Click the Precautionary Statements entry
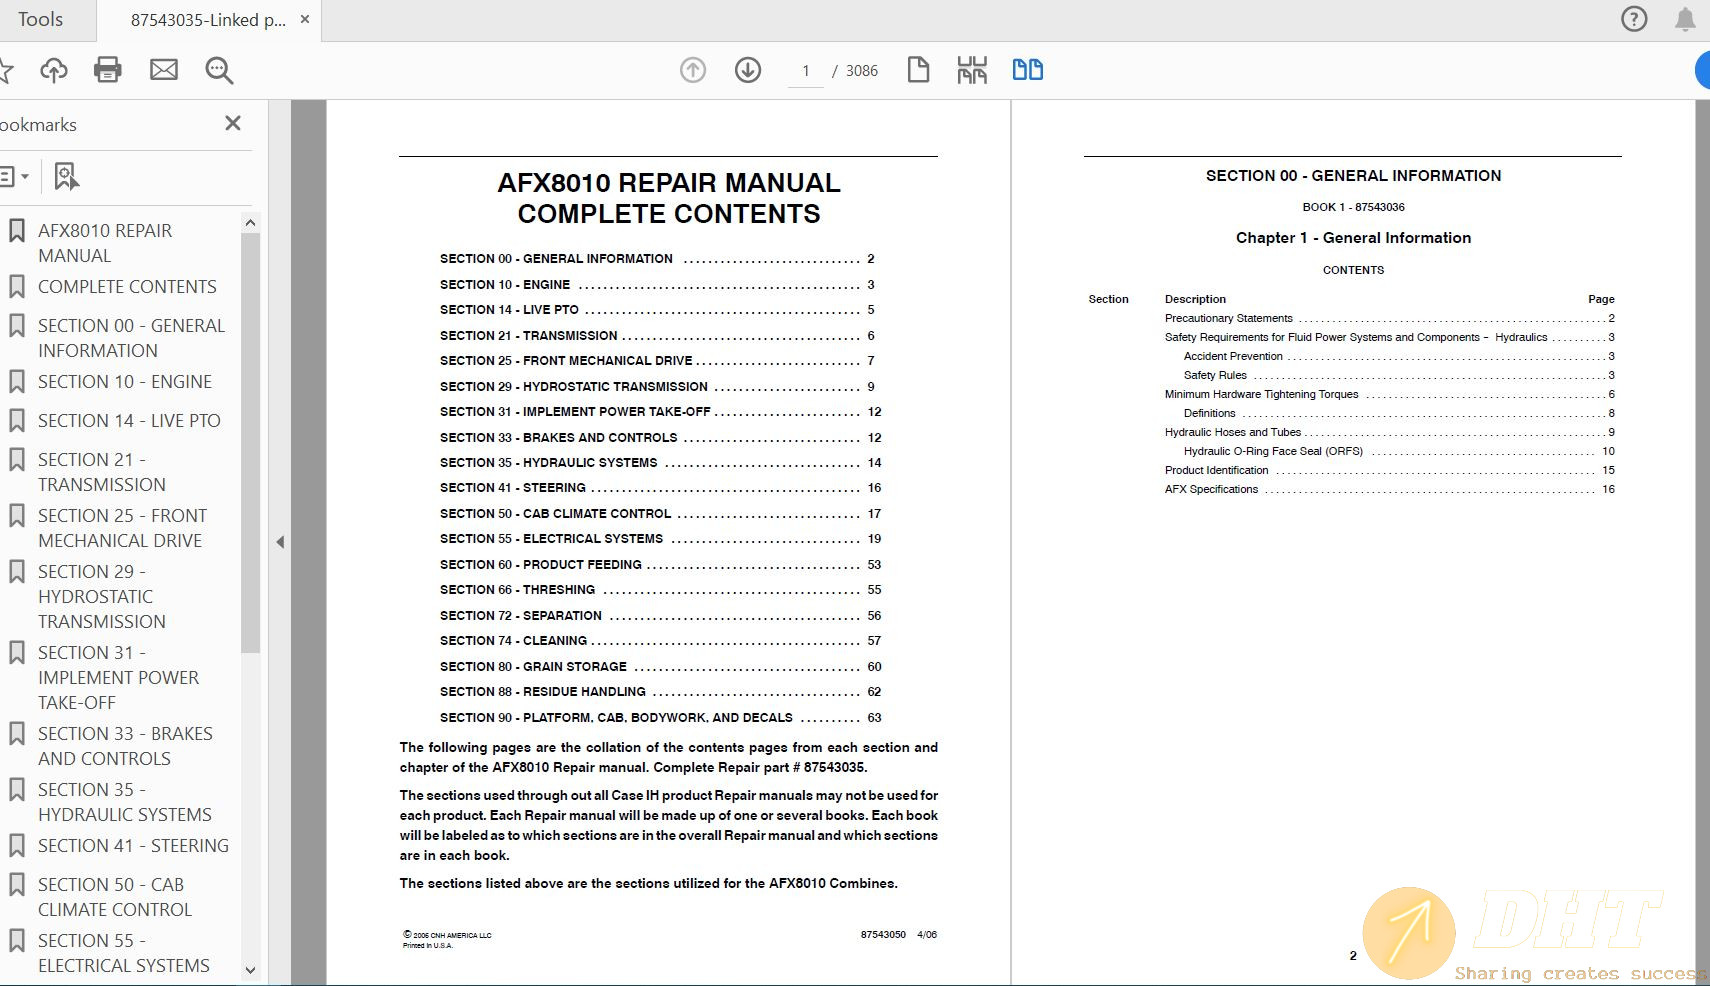 click(1390, 318)
